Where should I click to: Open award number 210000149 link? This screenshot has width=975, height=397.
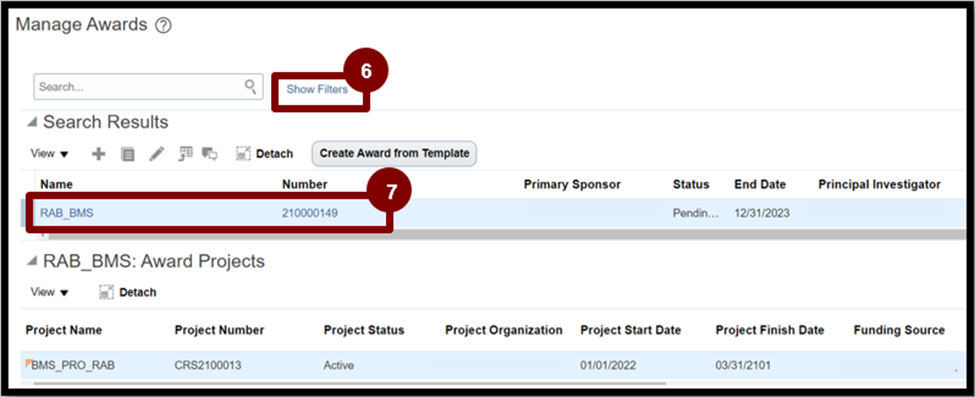click(310, 213)
